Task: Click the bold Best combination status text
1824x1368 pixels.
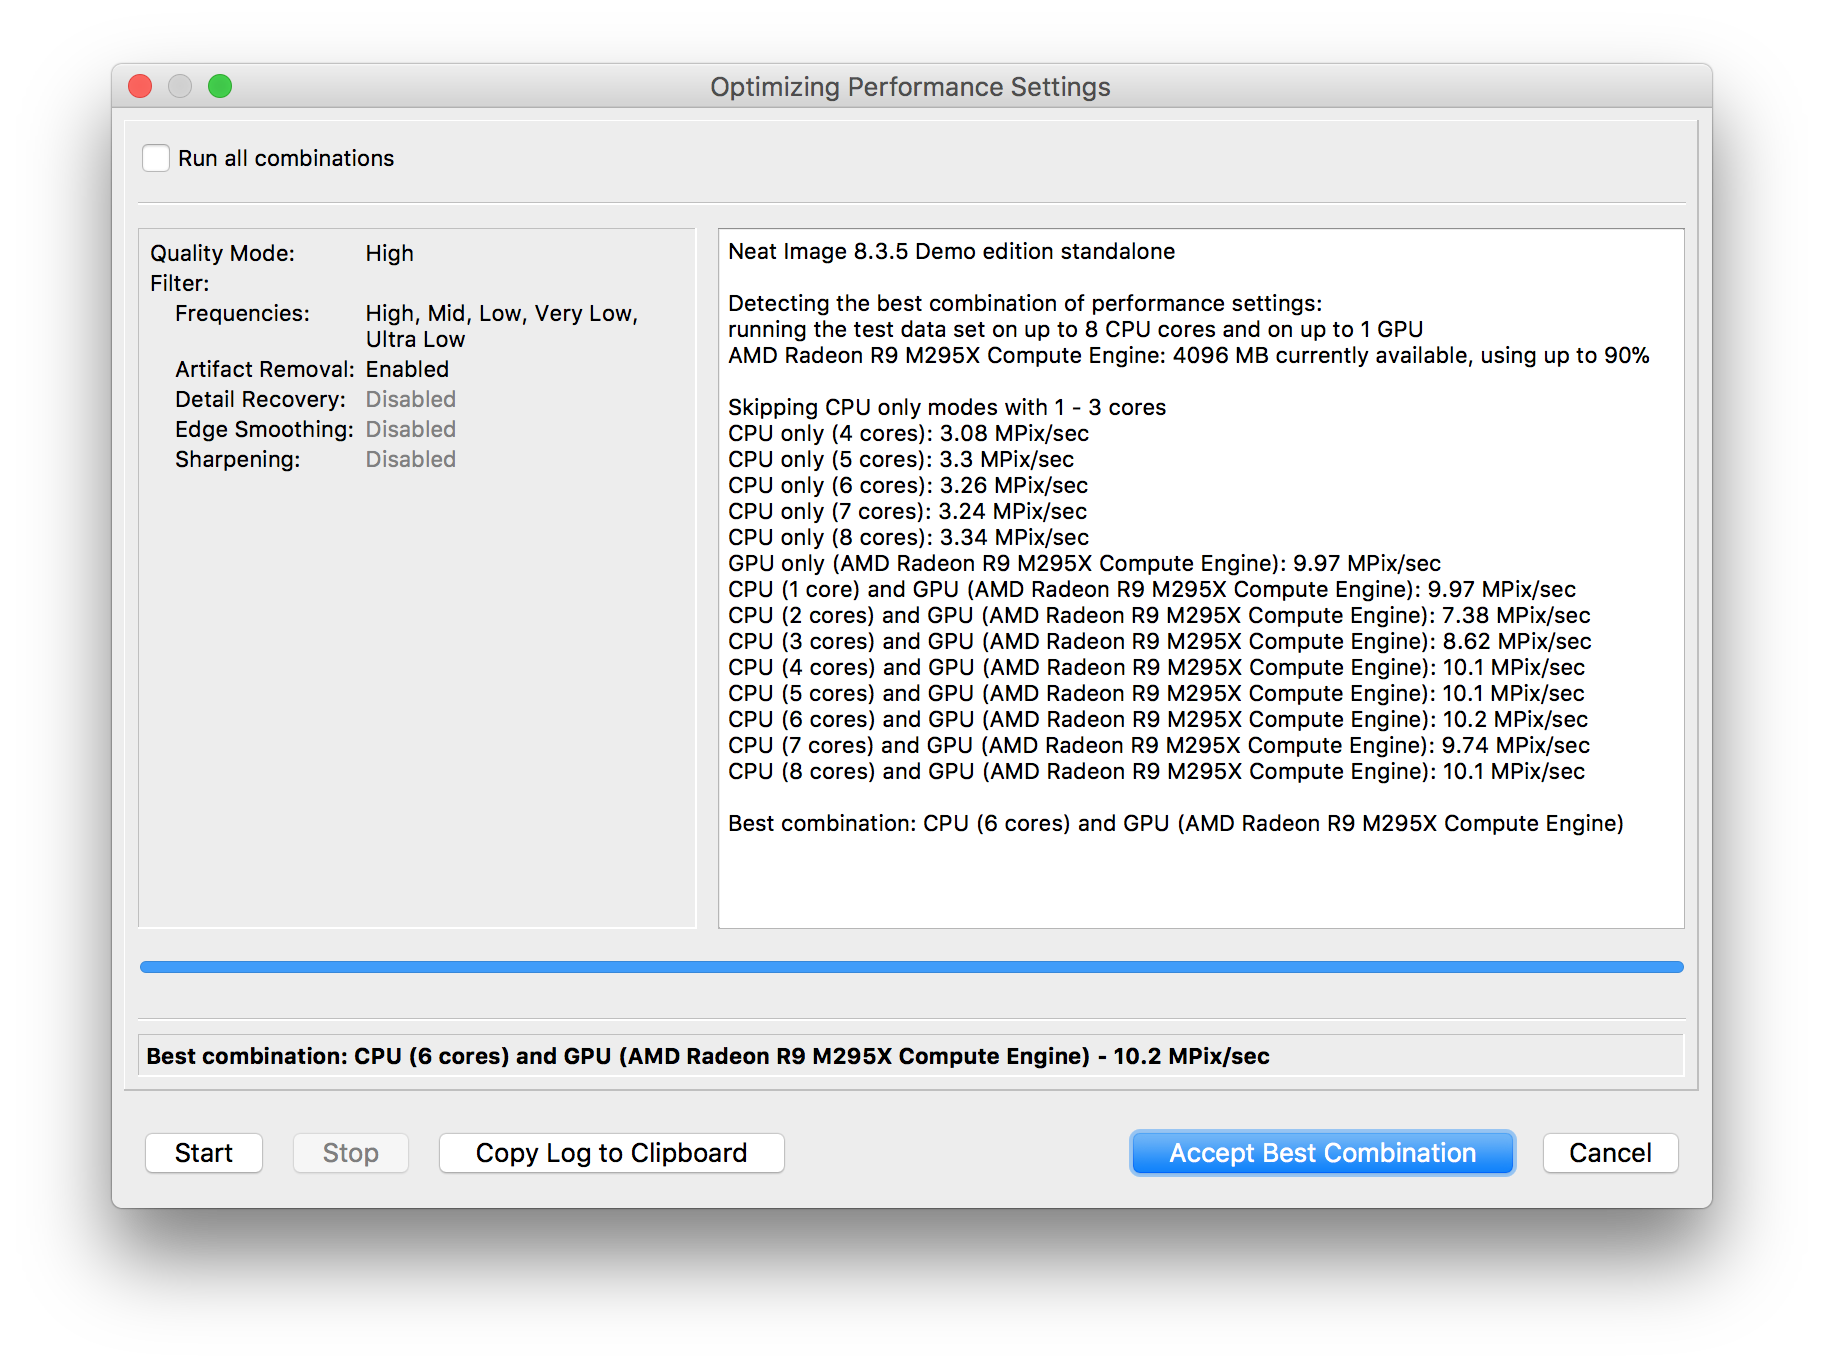Action: pyautogui.click(x=708, y=1057)
